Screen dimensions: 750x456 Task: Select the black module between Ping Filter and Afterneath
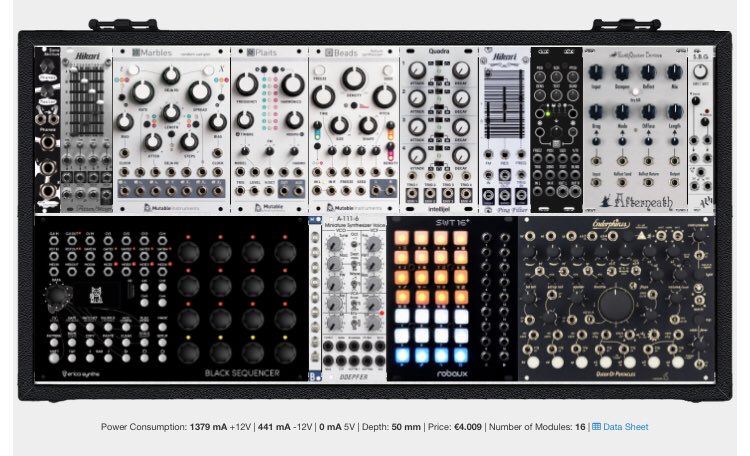click(557, 130)
